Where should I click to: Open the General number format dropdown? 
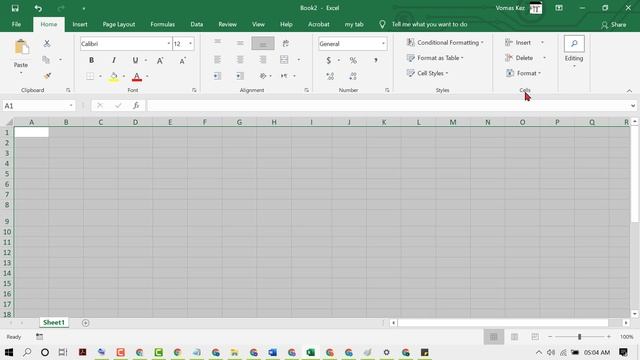coord(383,44)
